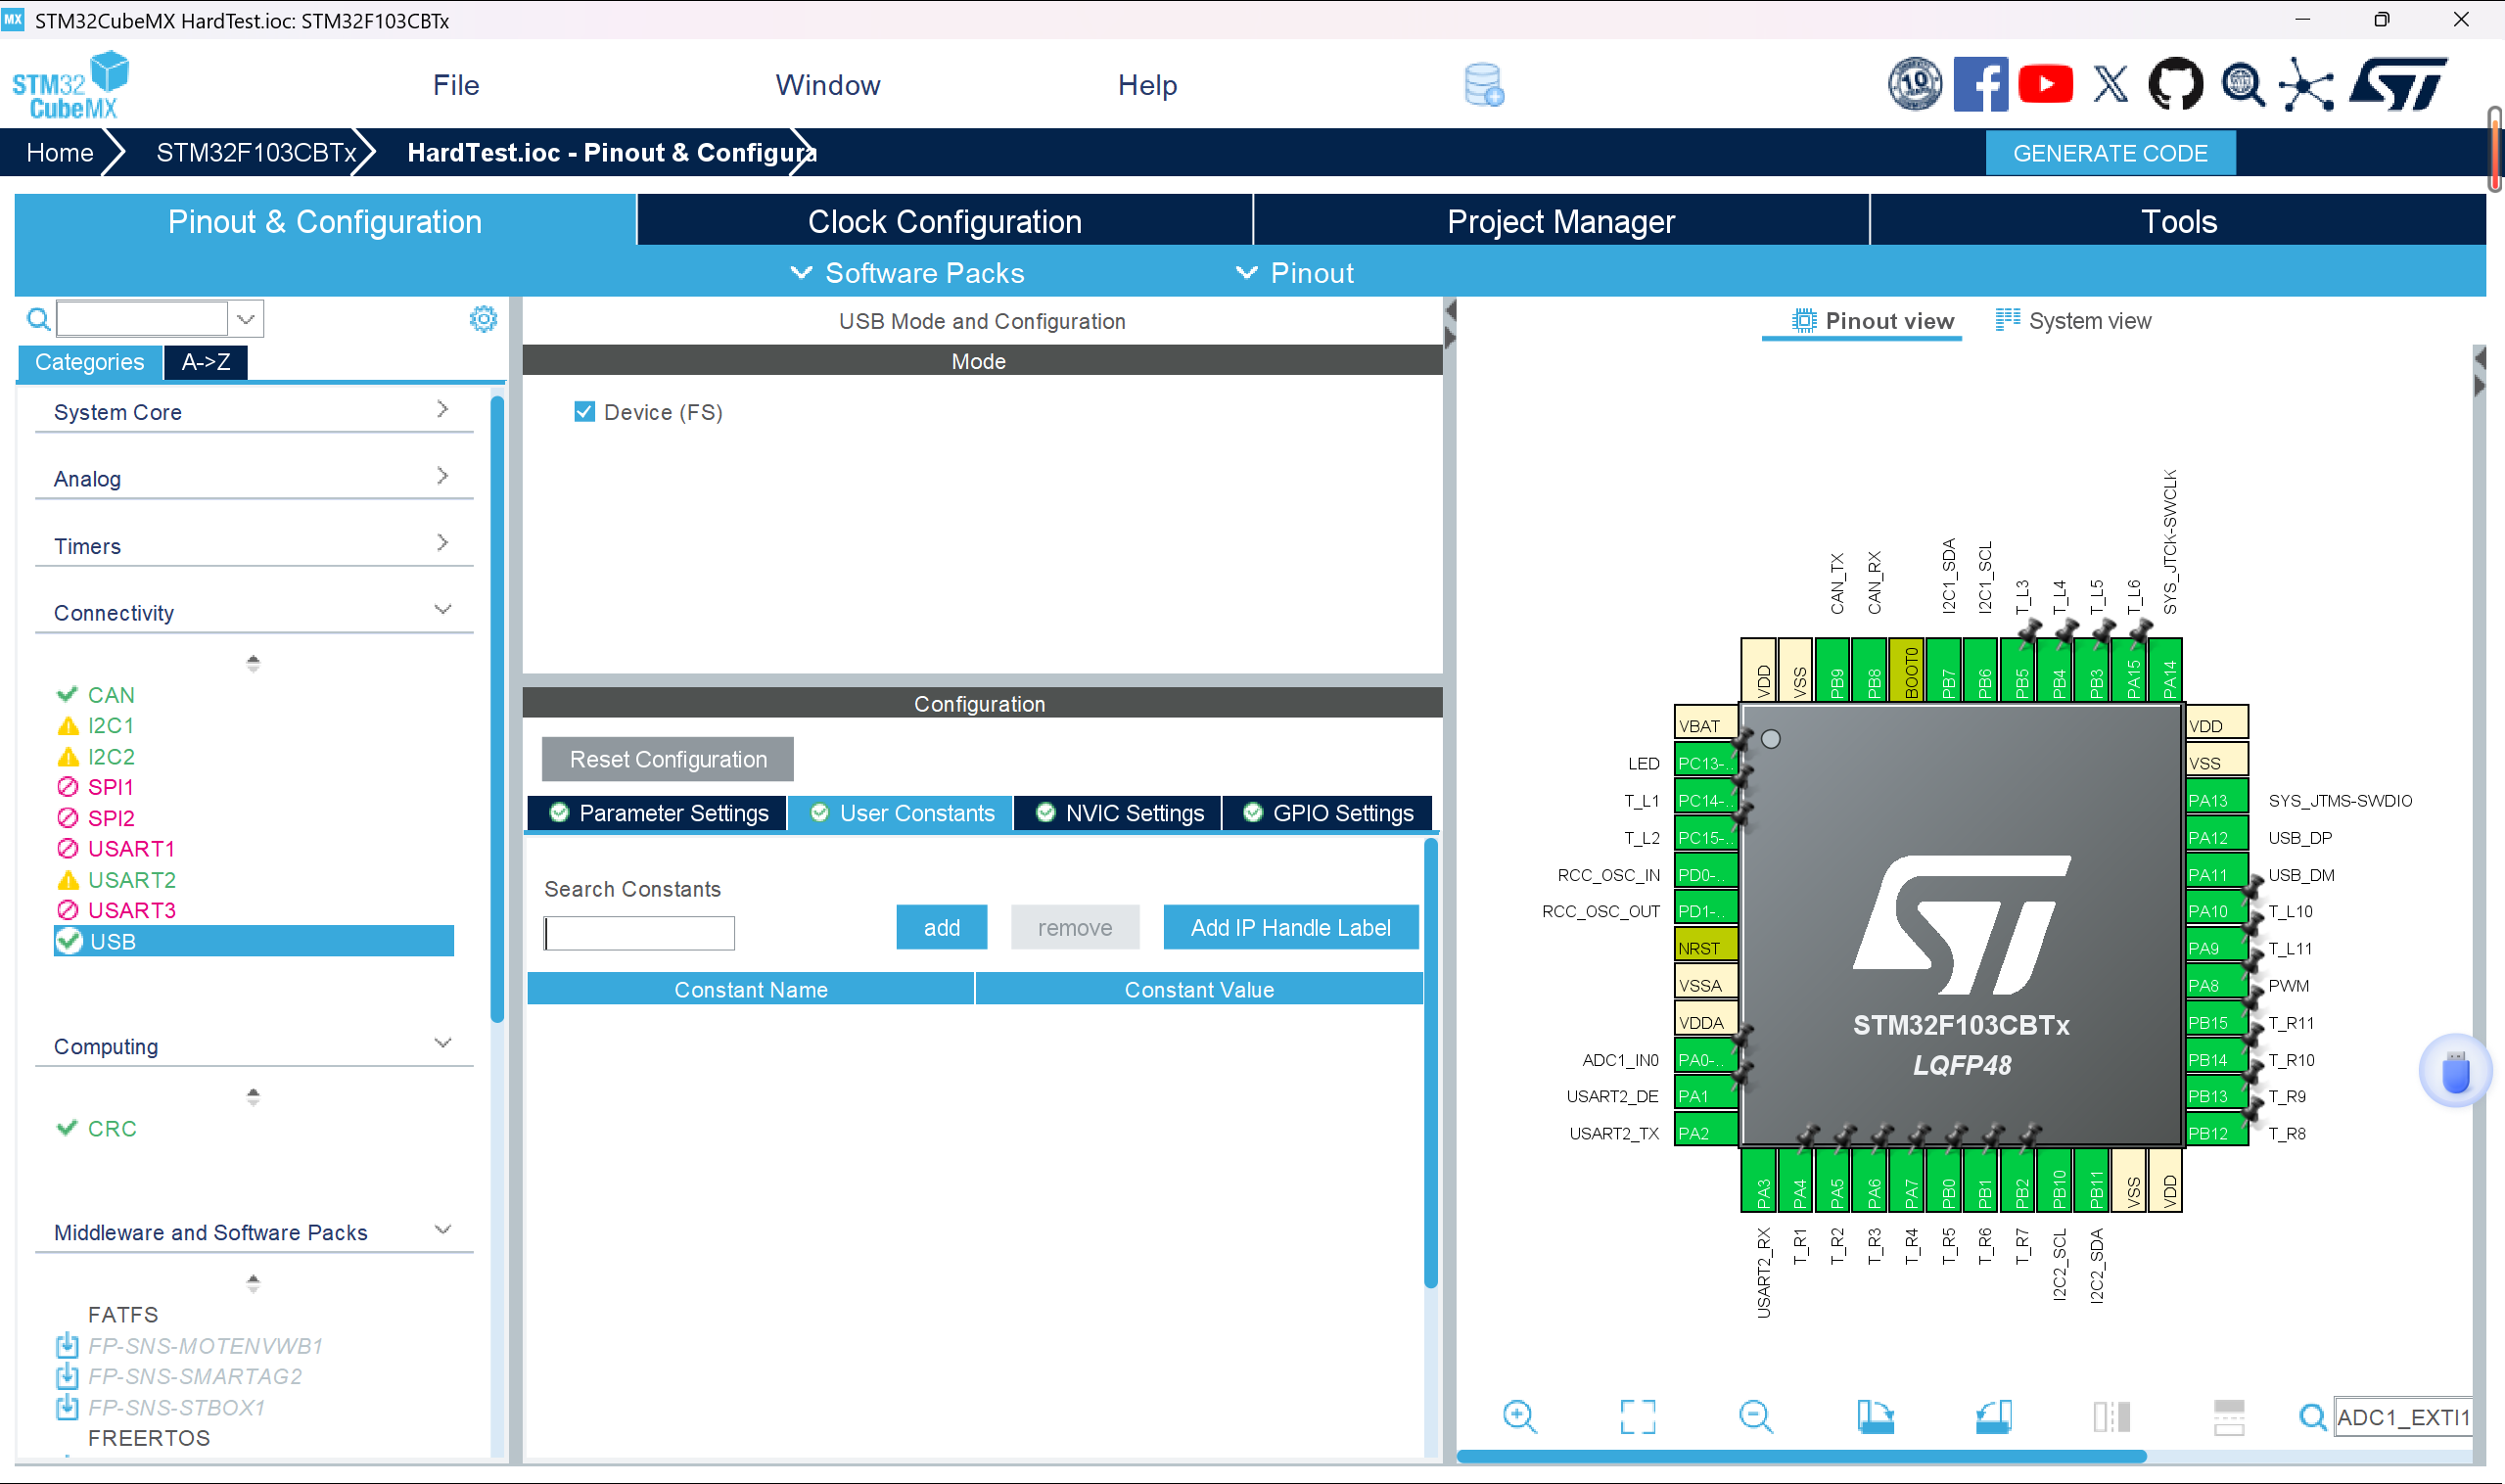The width and height of the screenshot is (2505, 1484).
Task: Open the Pinout dropdown menu
Action: [1295, 273]
